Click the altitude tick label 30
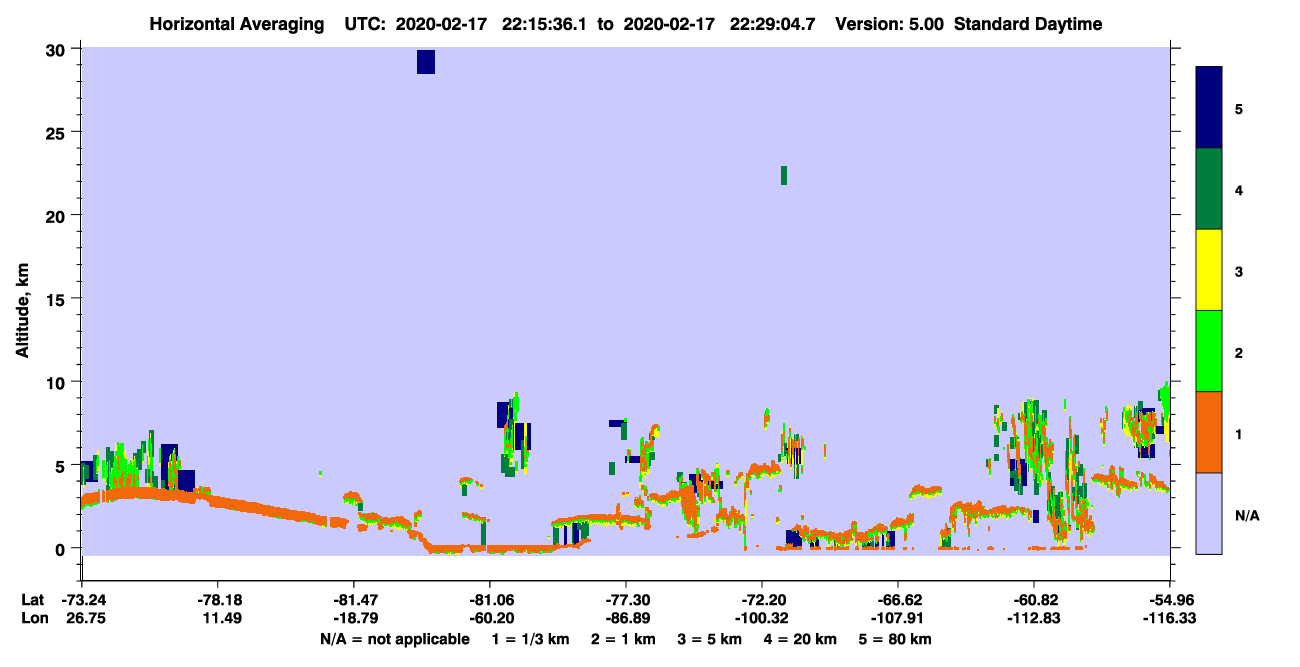 pyautogui.click(x=58, y=49)
